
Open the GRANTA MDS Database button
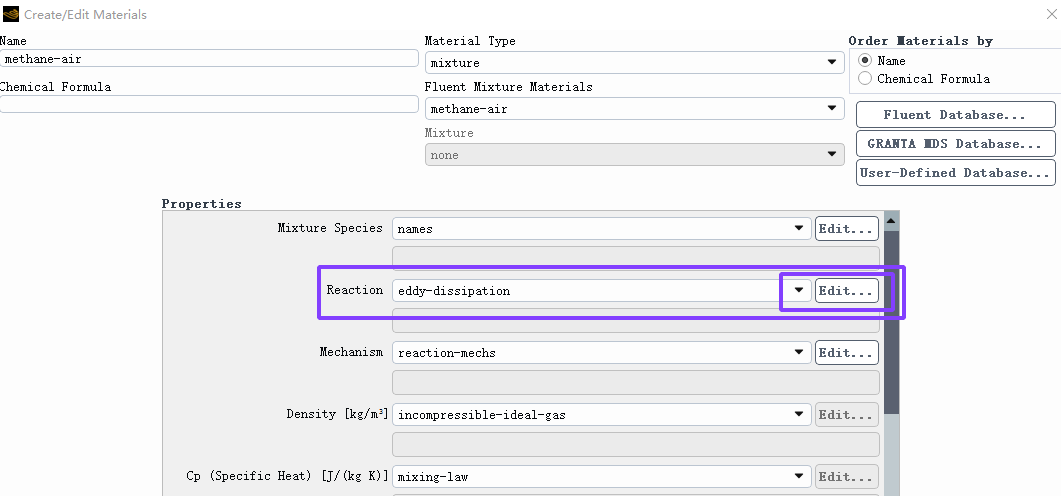point(955,143)
